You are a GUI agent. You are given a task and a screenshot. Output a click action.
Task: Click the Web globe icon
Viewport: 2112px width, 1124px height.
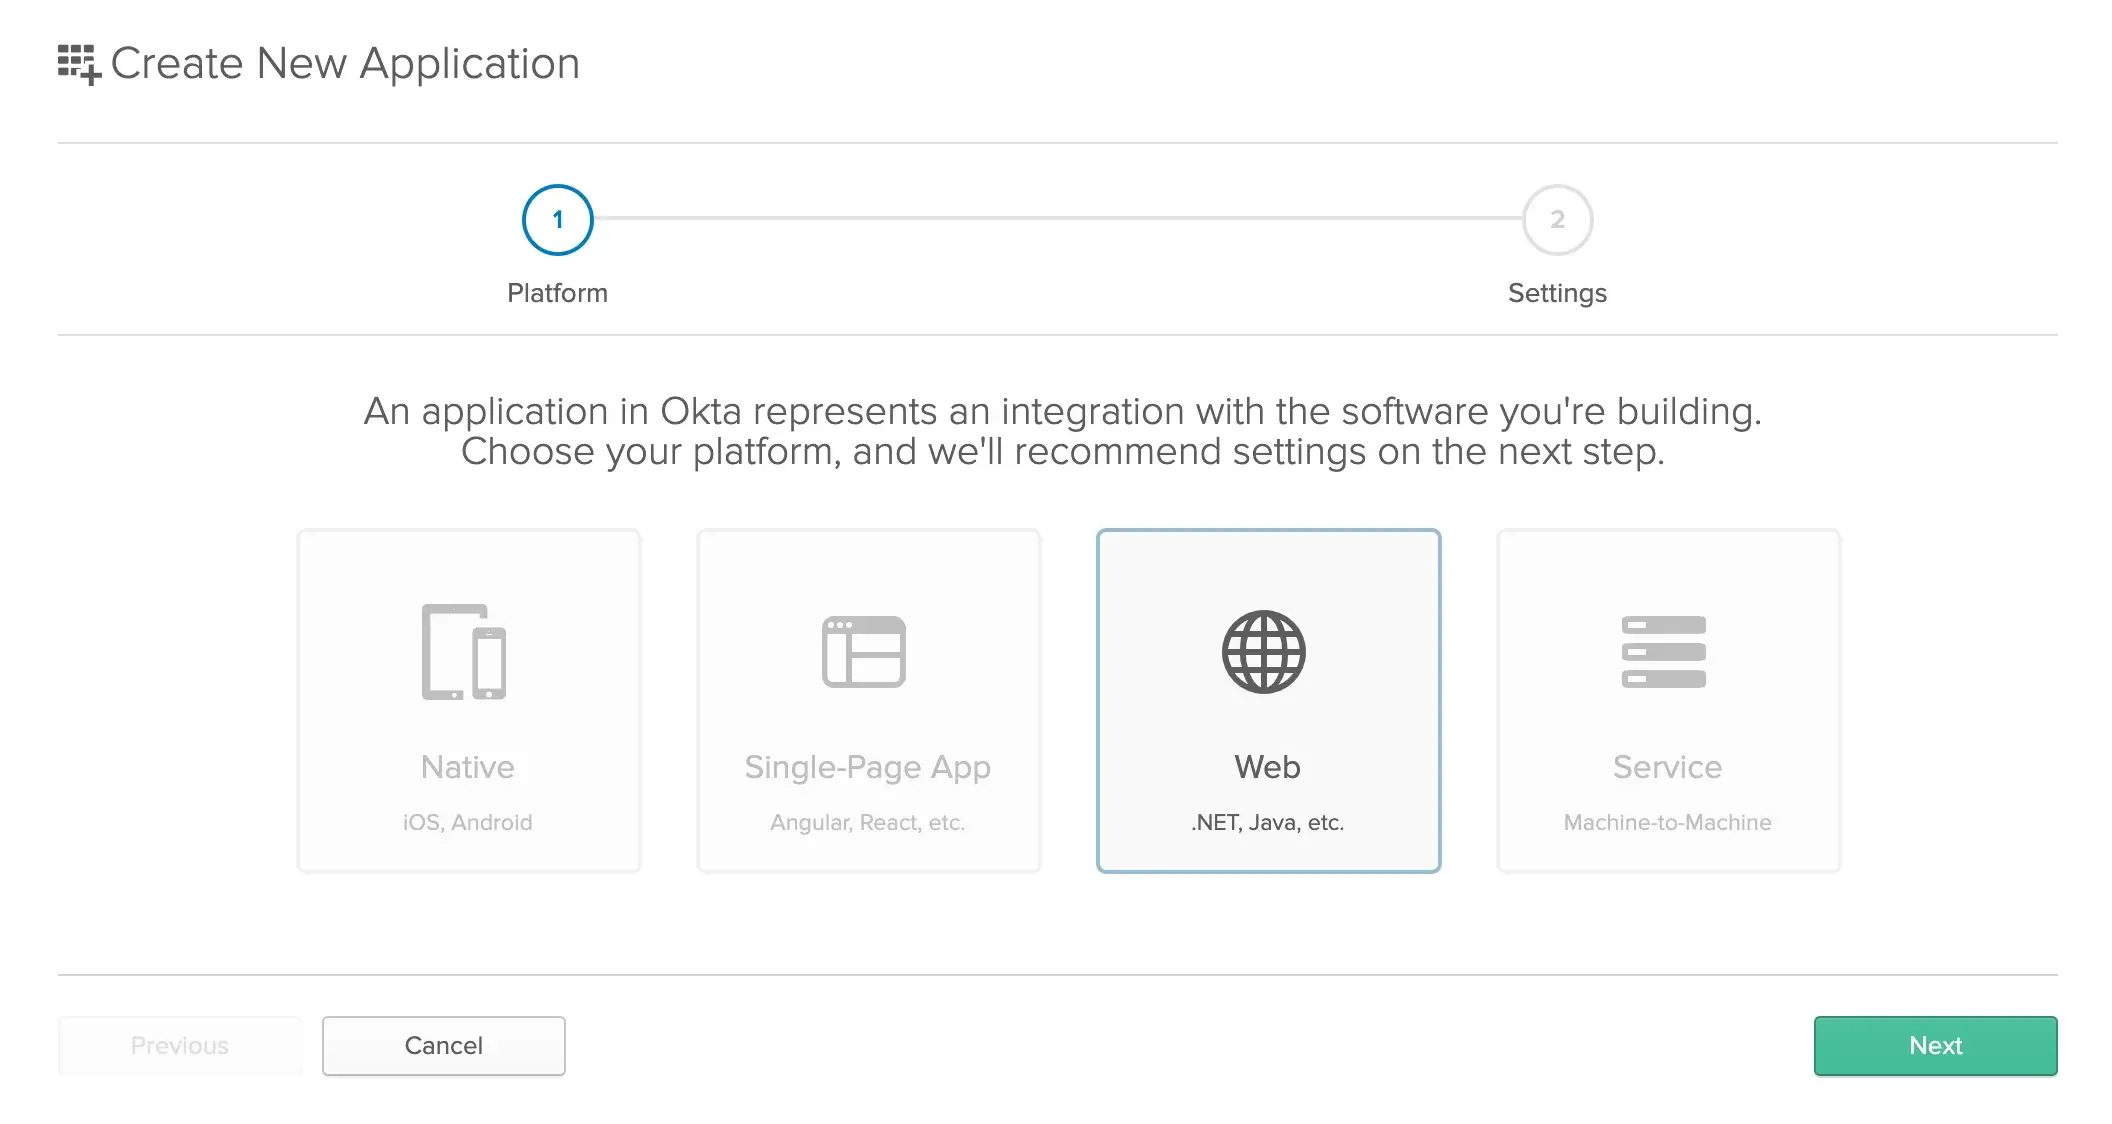click(x=1264, y=652)
